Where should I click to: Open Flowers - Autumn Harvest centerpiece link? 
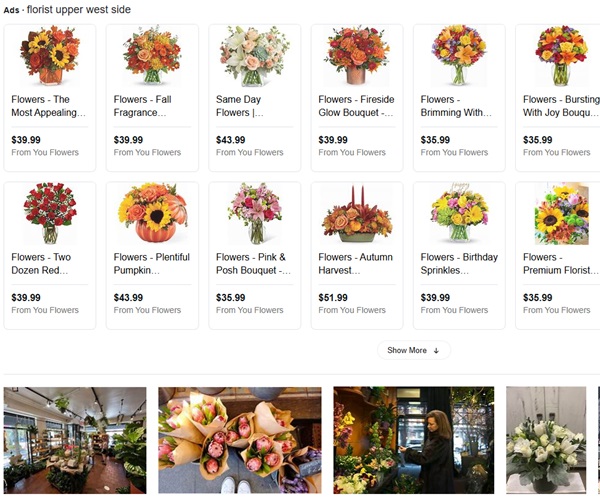click(355, 264)
